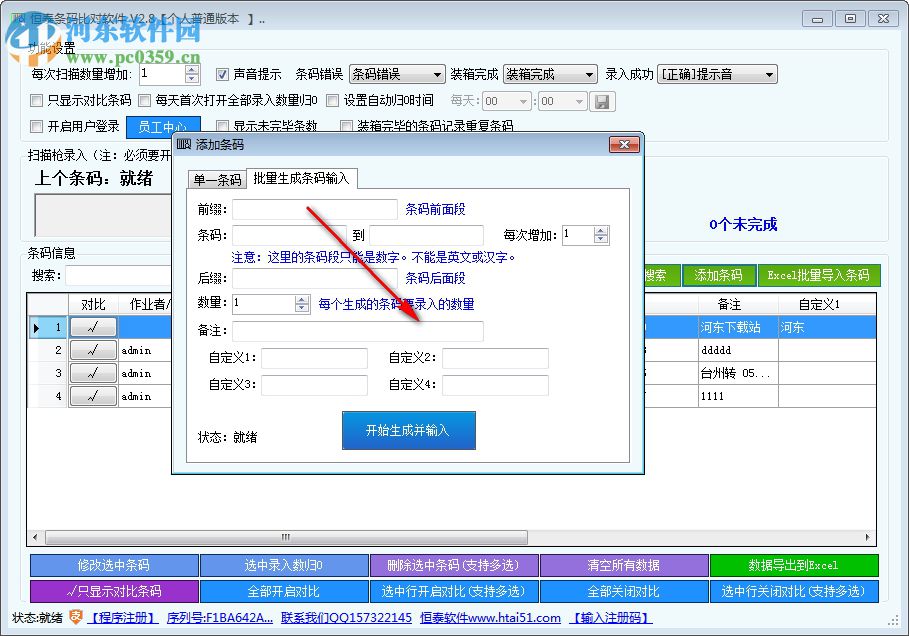Click the green 添加条码 button

(720, 275)
